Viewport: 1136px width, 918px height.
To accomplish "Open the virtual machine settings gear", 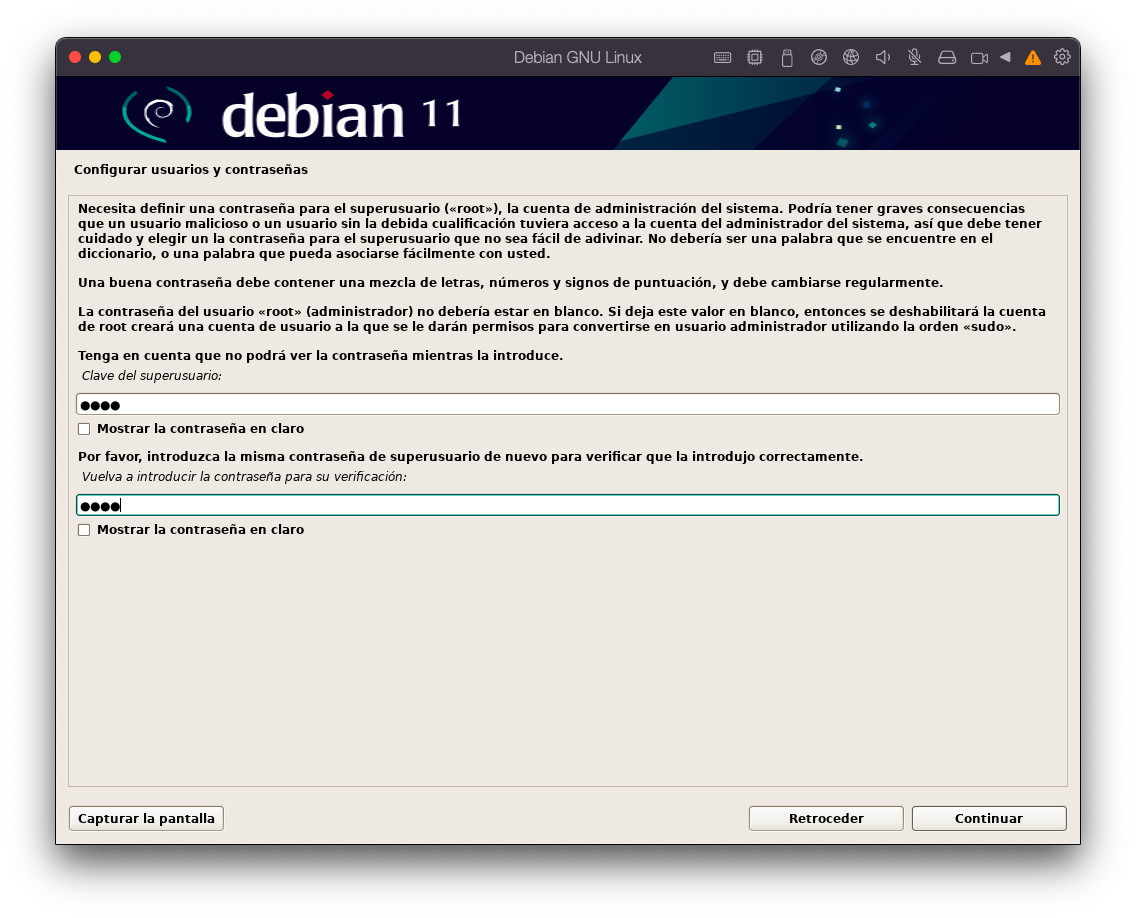I will (1062, 57).
